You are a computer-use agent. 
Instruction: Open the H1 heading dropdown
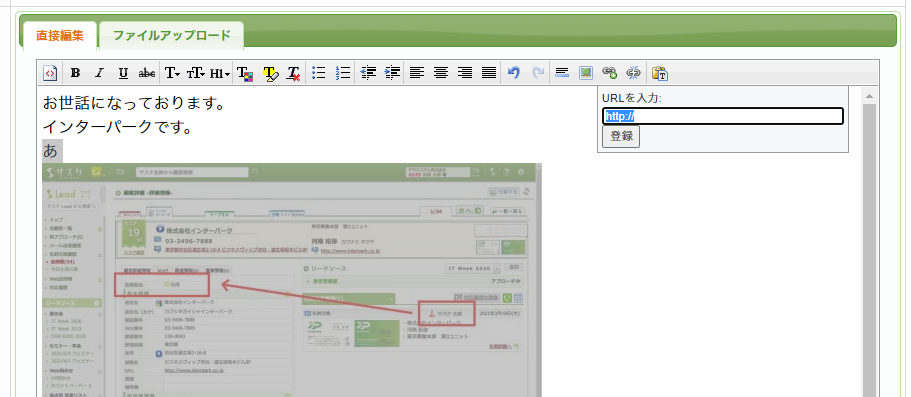click(220, 73)
